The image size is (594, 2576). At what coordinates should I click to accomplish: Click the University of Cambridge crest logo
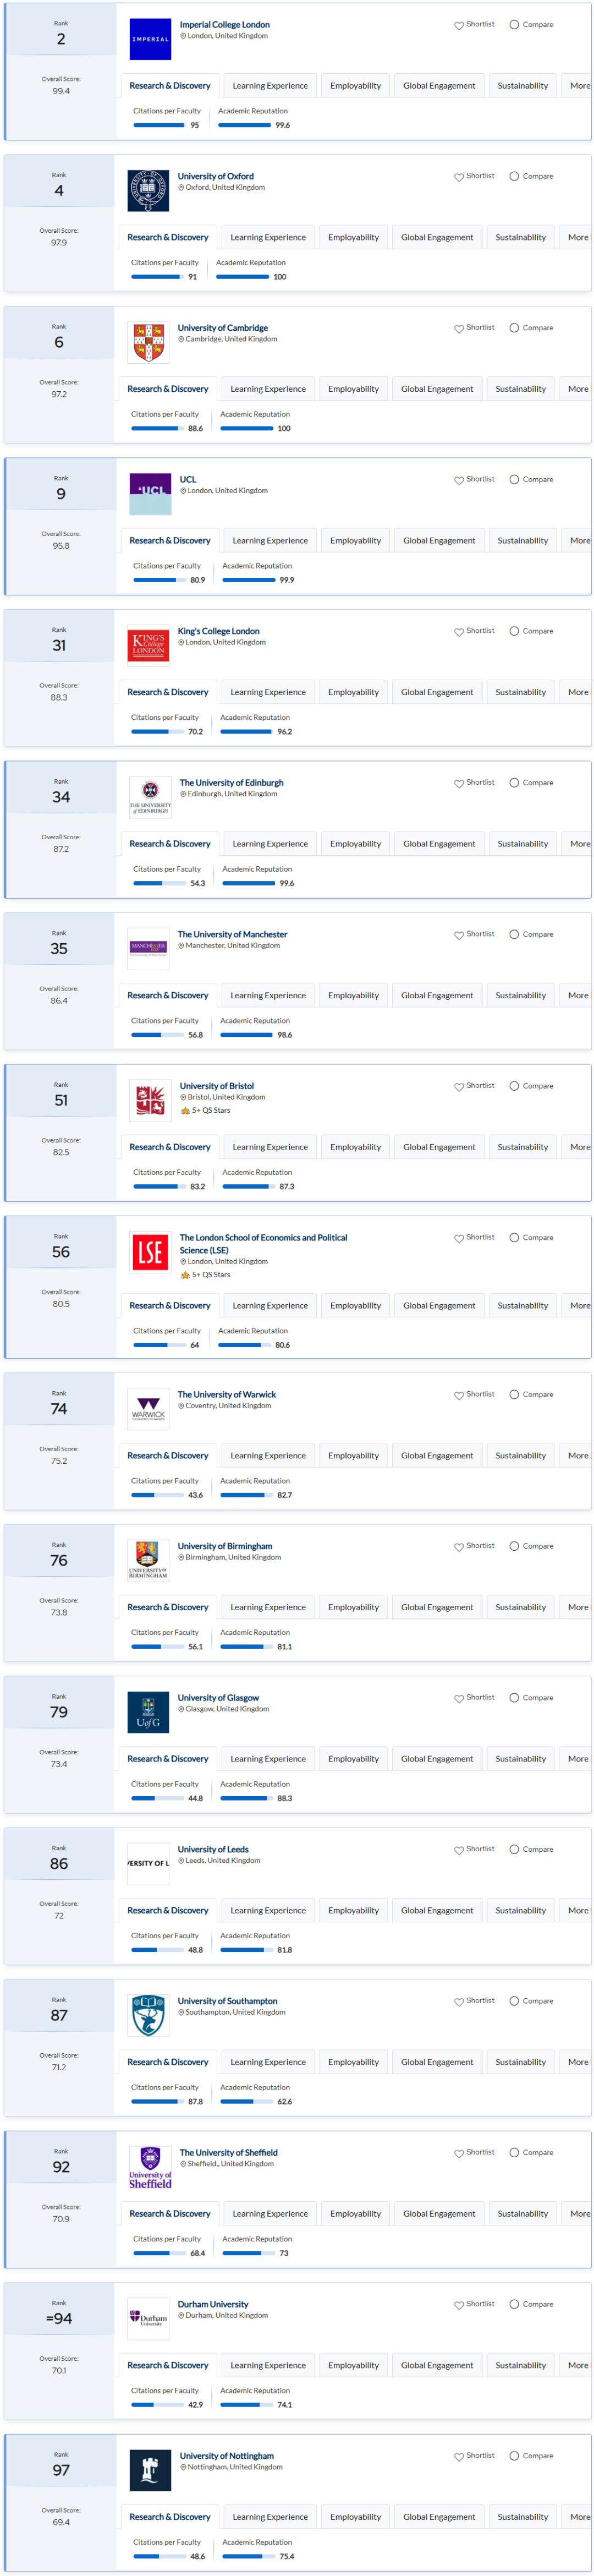[x=148, y=342]
